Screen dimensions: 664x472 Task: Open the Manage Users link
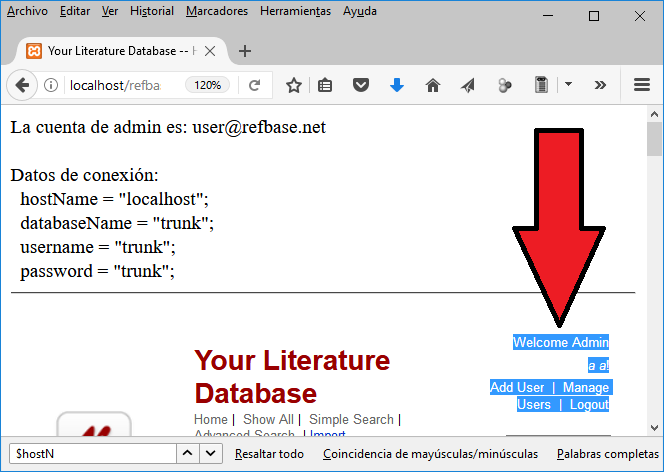coord(563,396)
